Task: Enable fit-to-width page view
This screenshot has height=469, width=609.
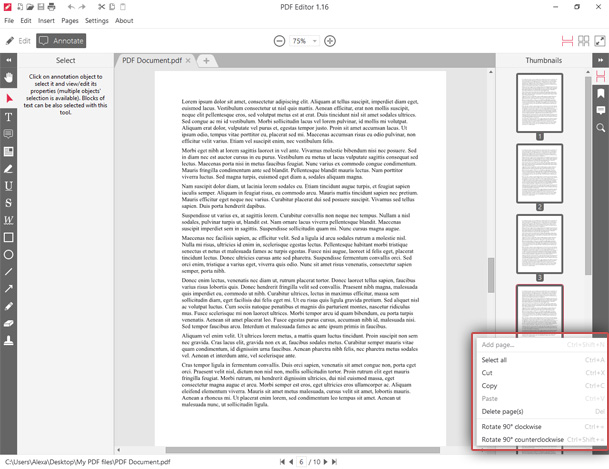Action: tap(567, 41)
